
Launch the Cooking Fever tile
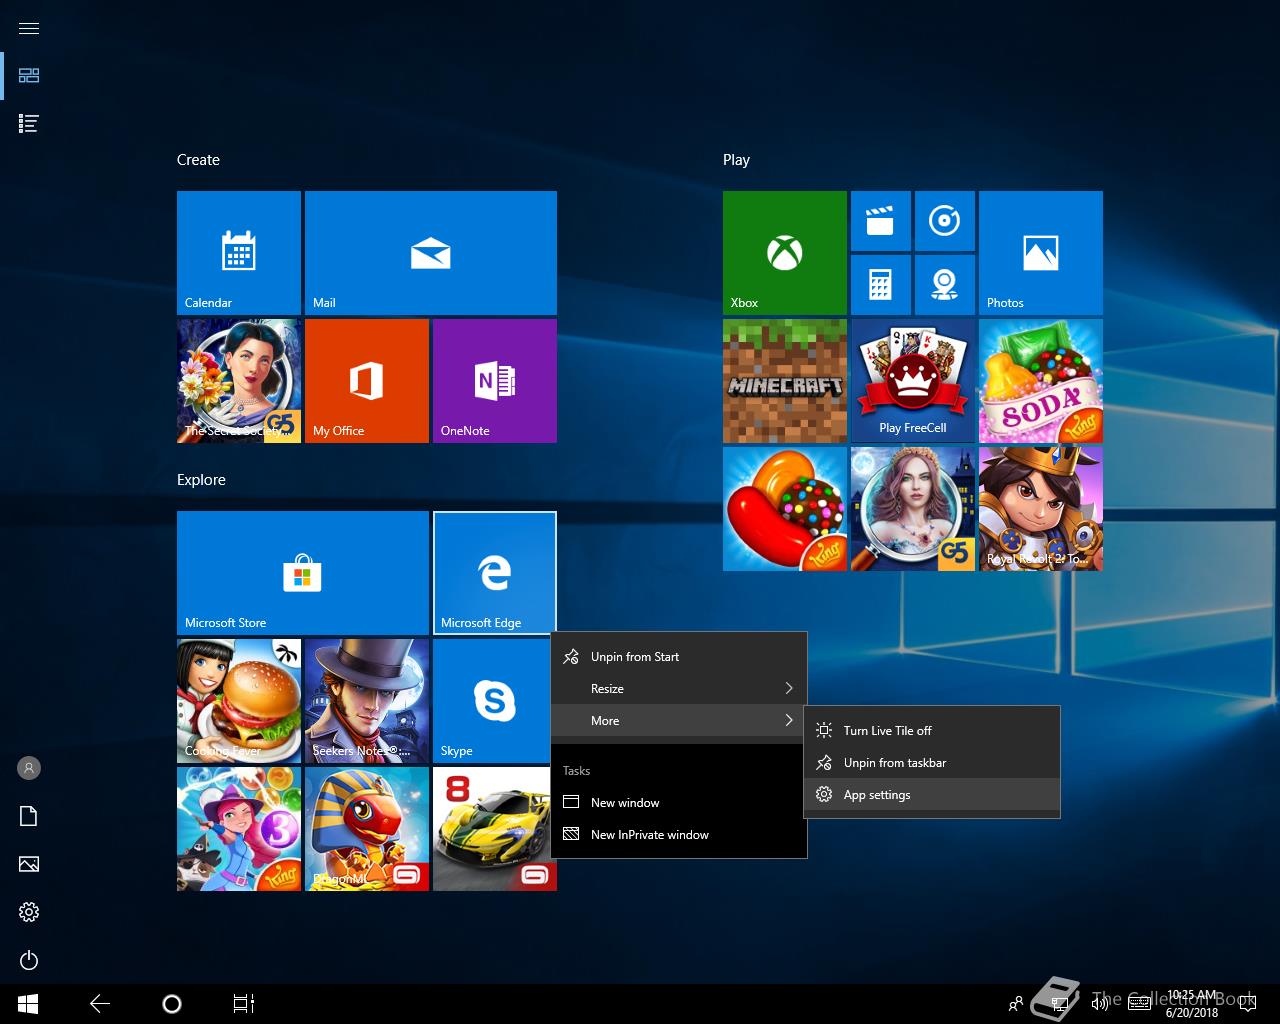239,701
